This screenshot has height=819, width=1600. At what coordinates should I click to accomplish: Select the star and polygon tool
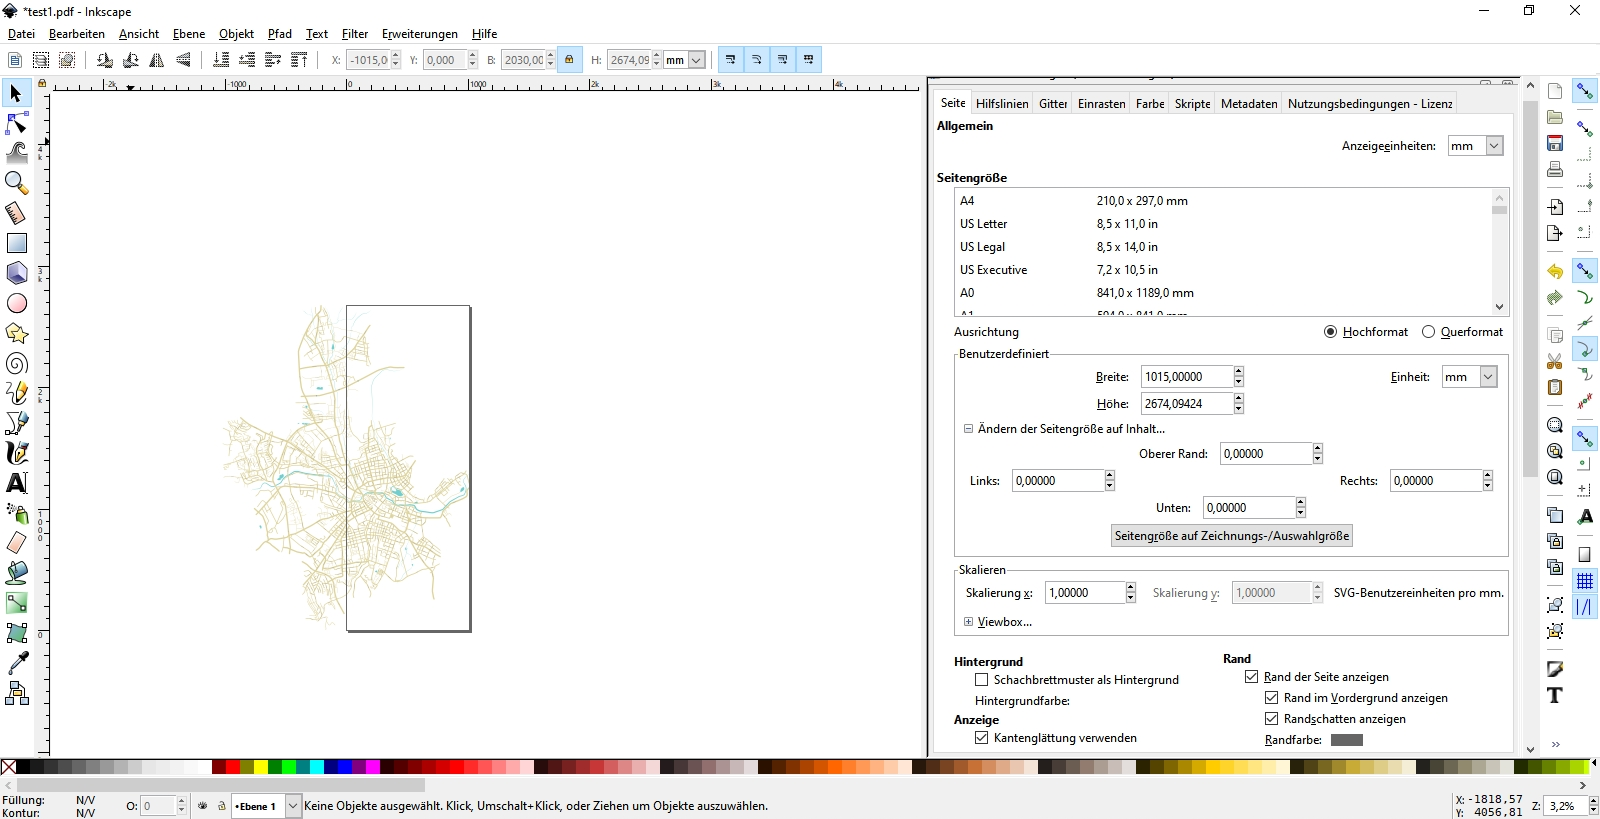pyautogui.click(x=17, y=333)
